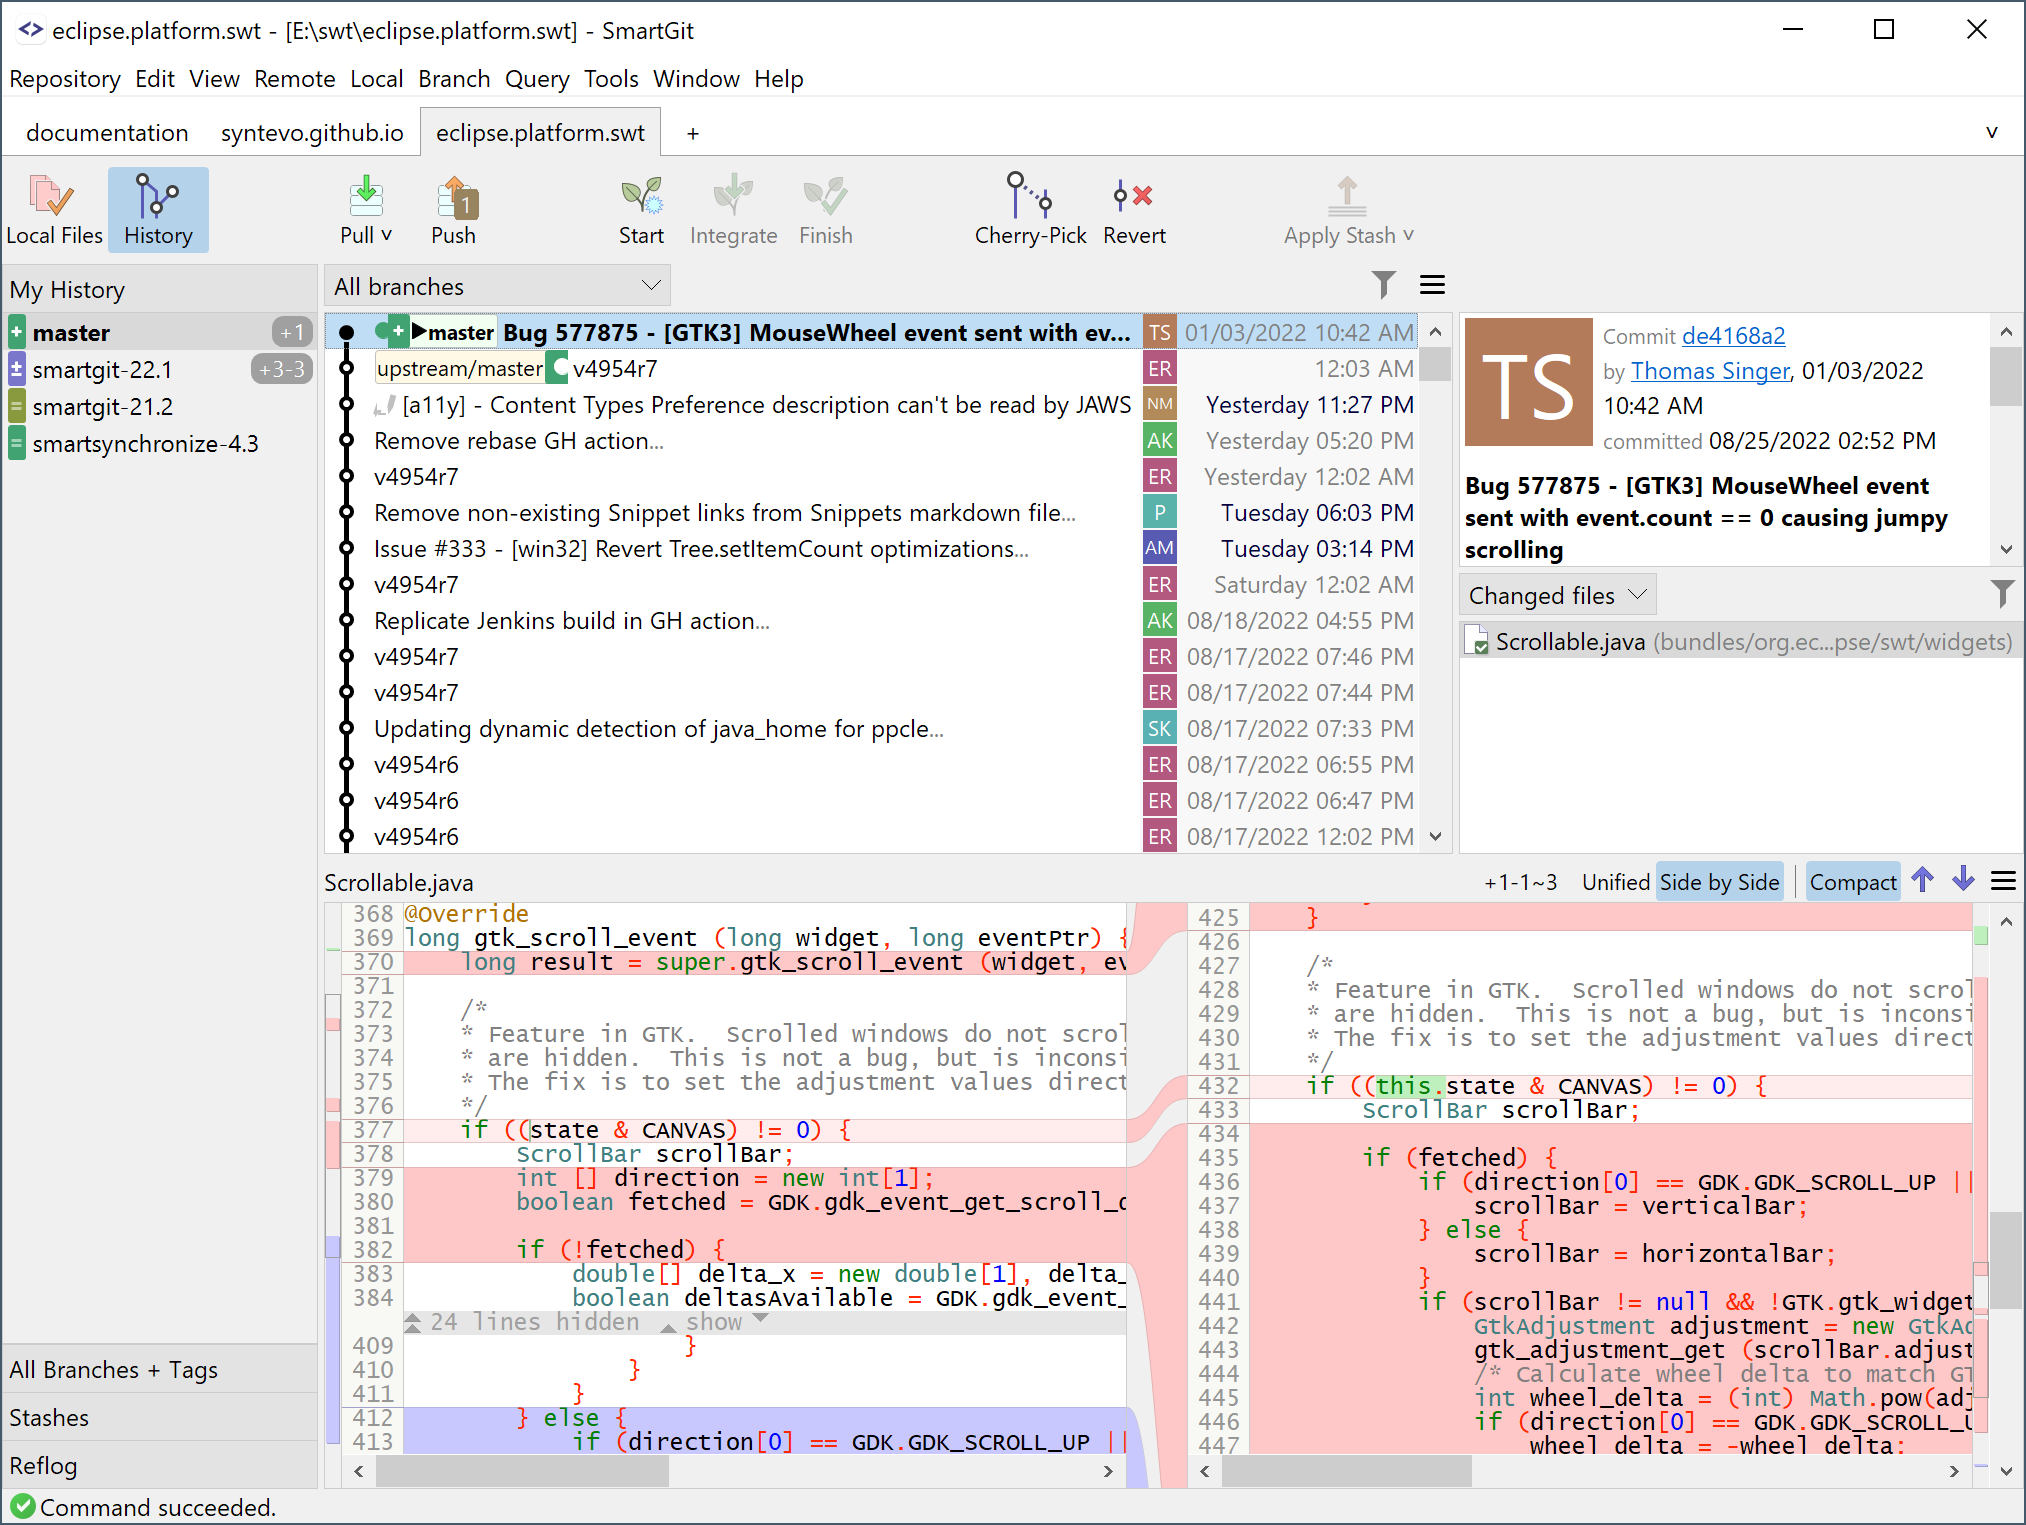Click the P author badge

(x=1159, y=512)
